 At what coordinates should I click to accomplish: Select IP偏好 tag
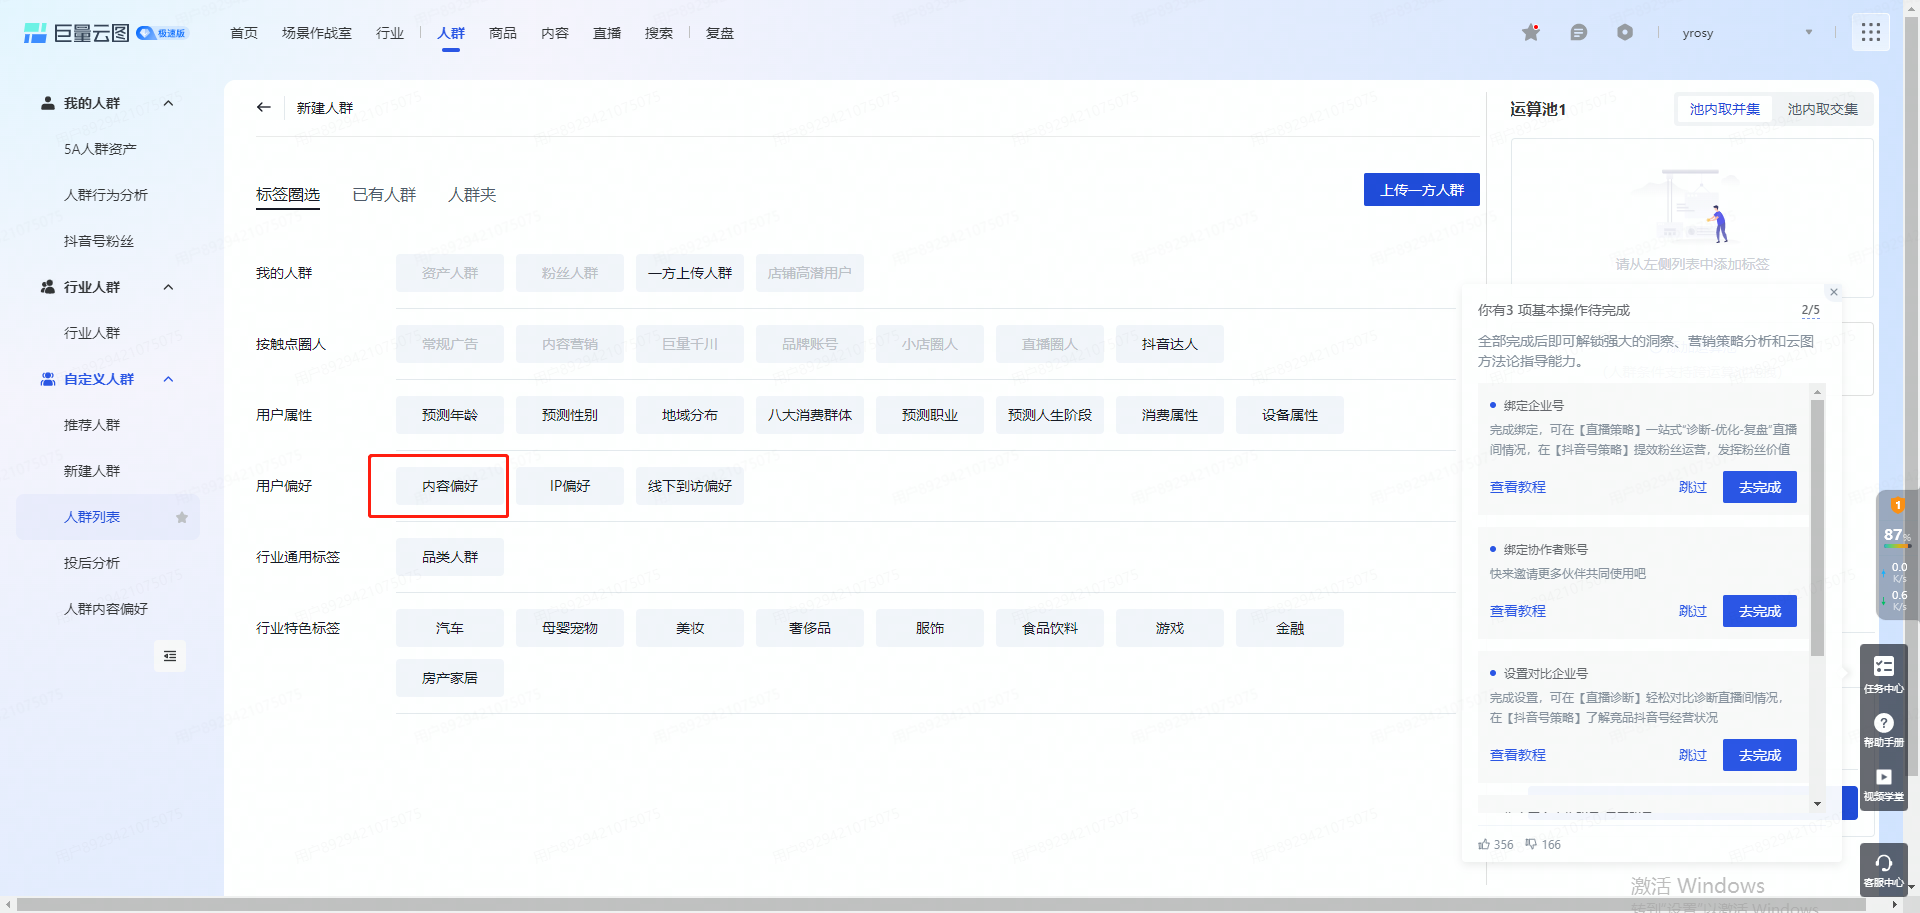coord(570,486)
